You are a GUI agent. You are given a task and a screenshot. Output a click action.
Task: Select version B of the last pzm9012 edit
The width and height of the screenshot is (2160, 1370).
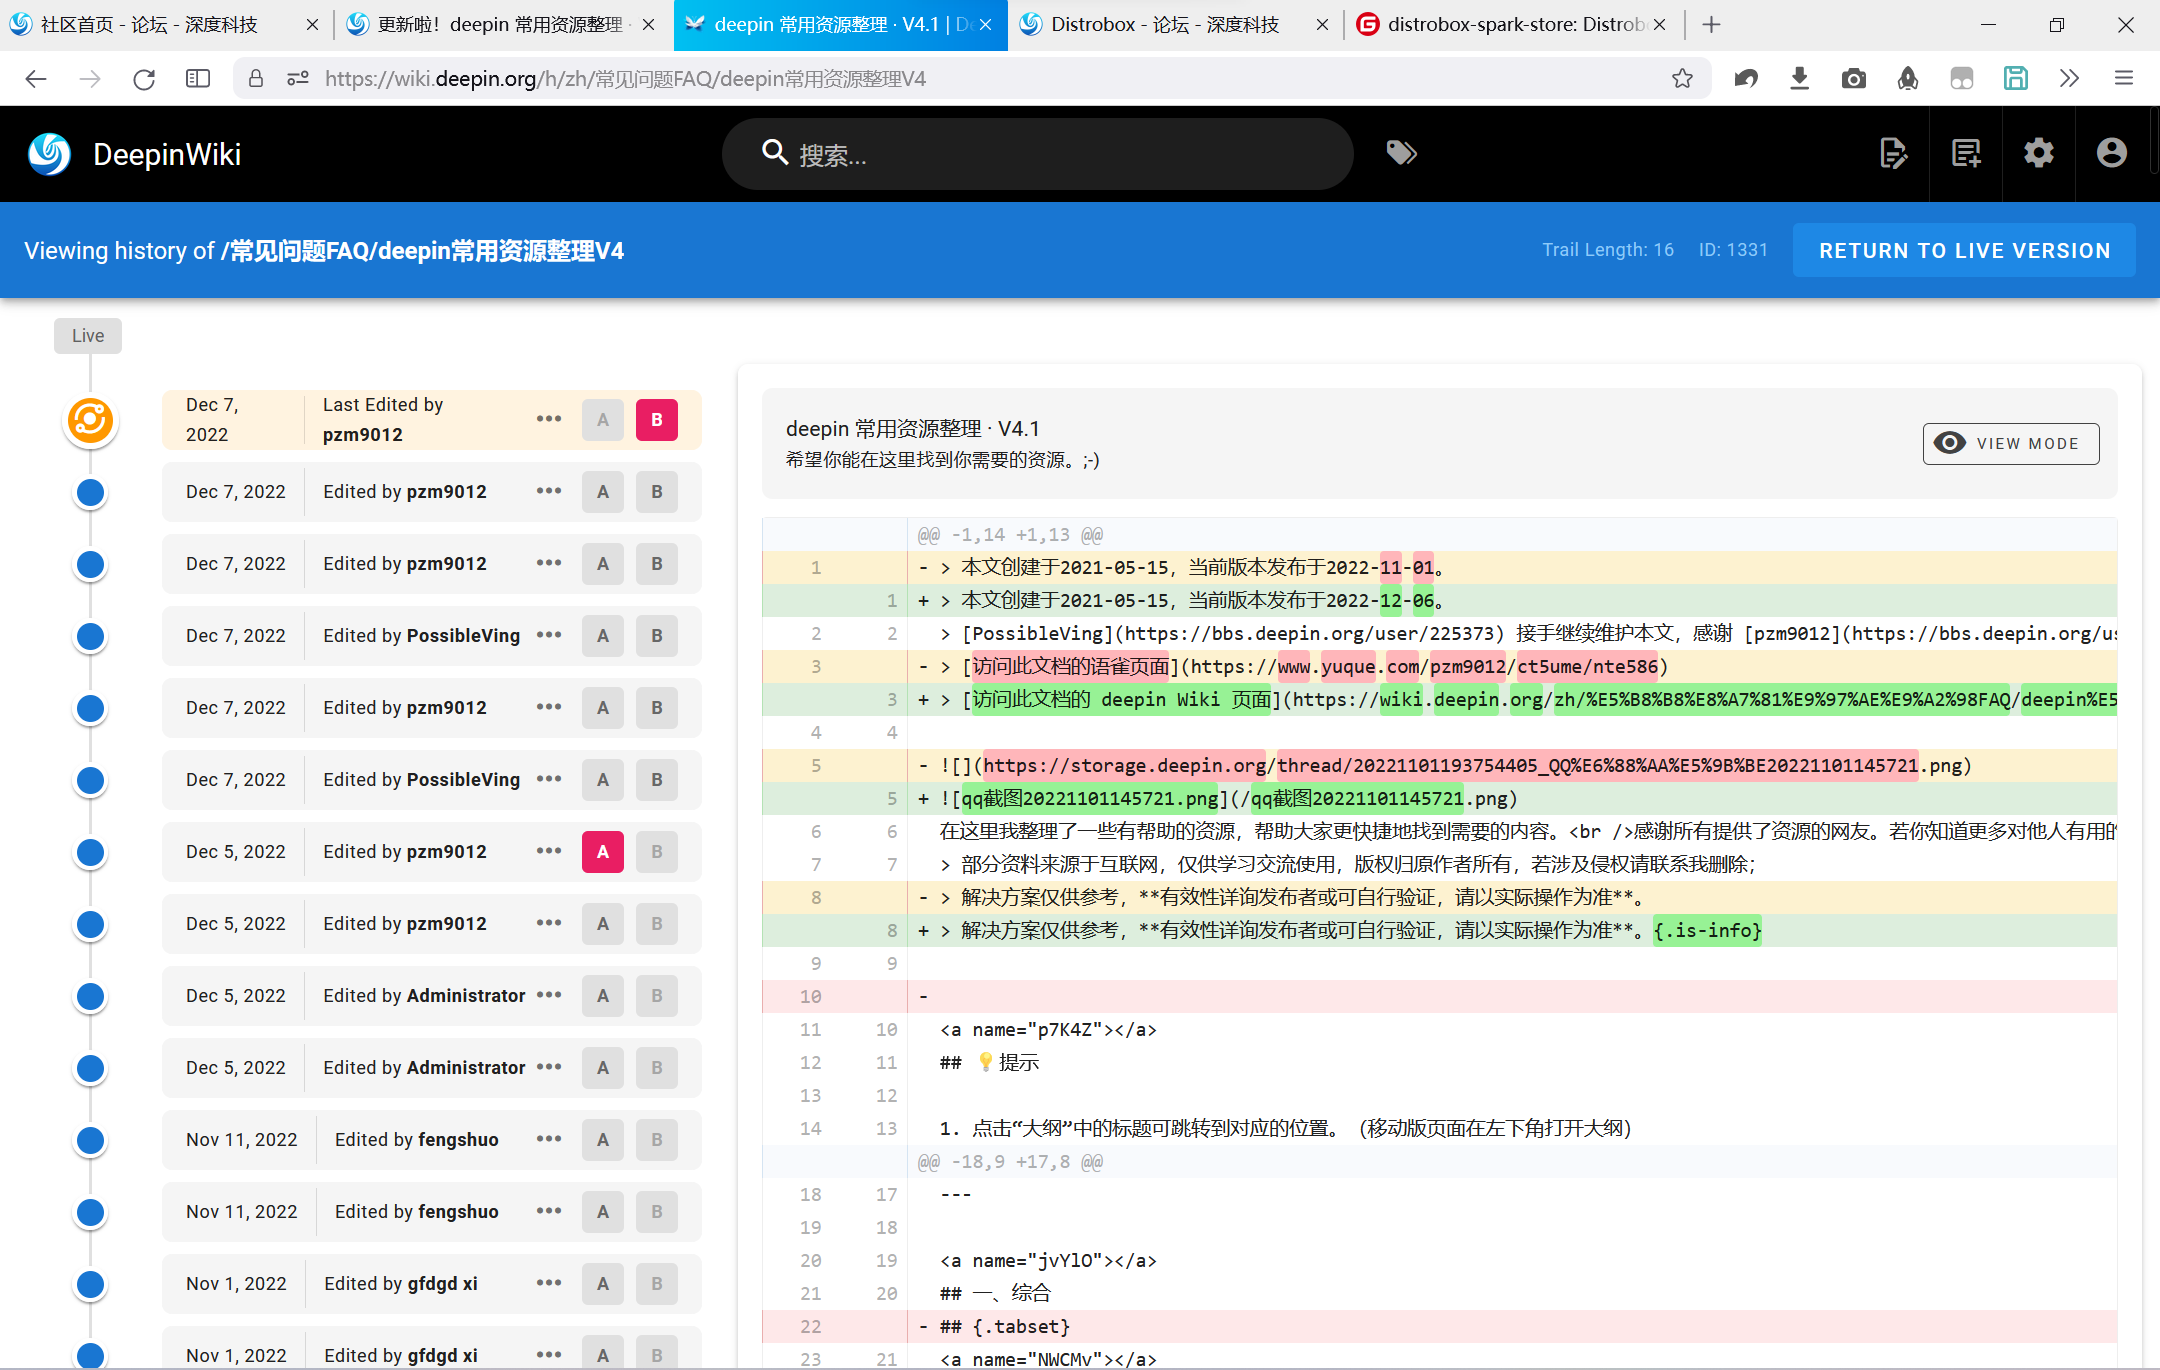[657, 419]
